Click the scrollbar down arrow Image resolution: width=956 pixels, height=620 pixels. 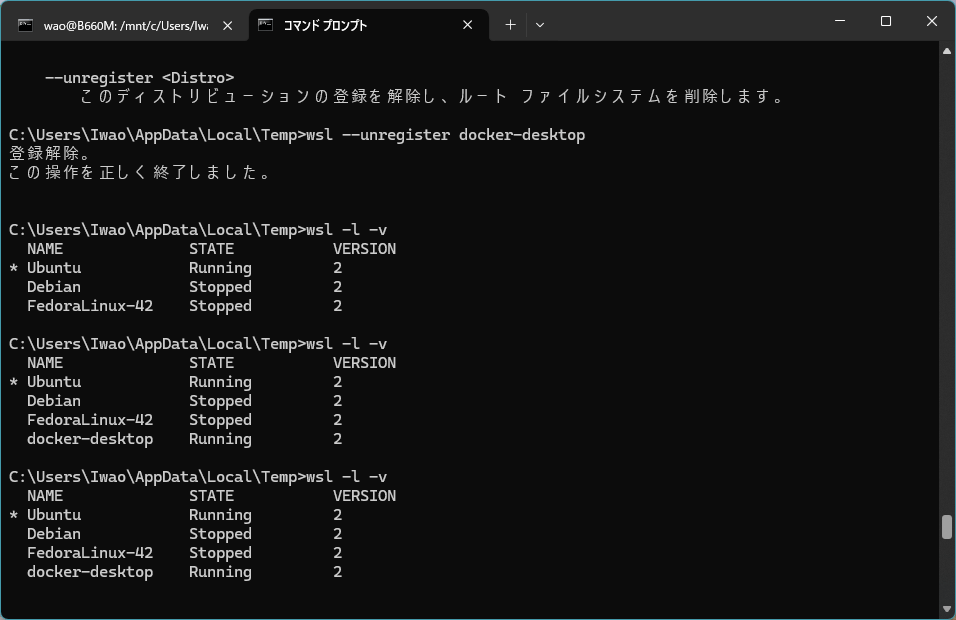point(946,608)
